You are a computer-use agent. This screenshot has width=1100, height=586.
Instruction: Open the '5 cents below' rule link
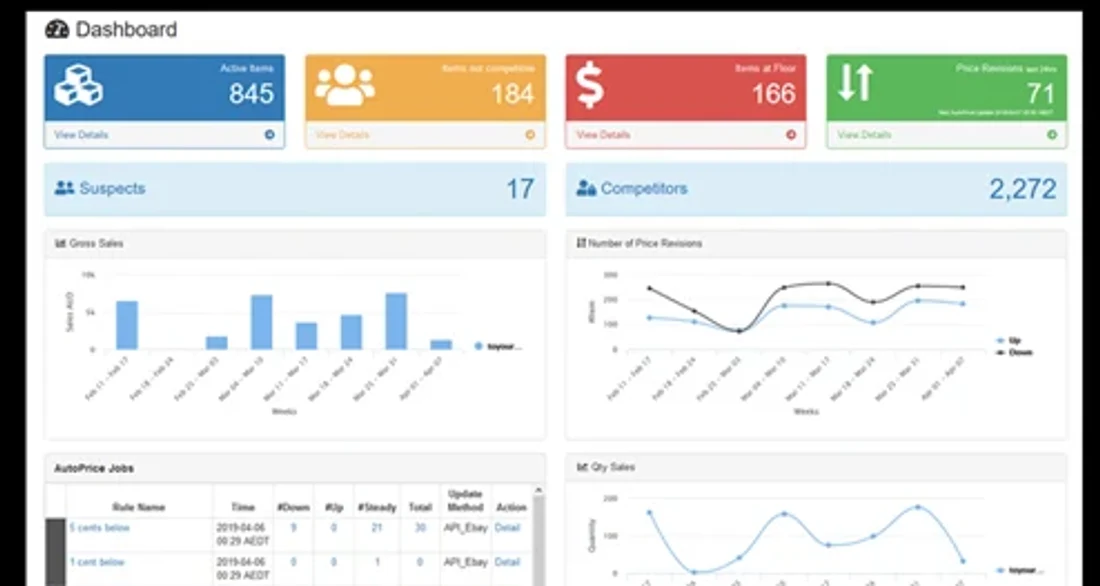click(100, 528)
